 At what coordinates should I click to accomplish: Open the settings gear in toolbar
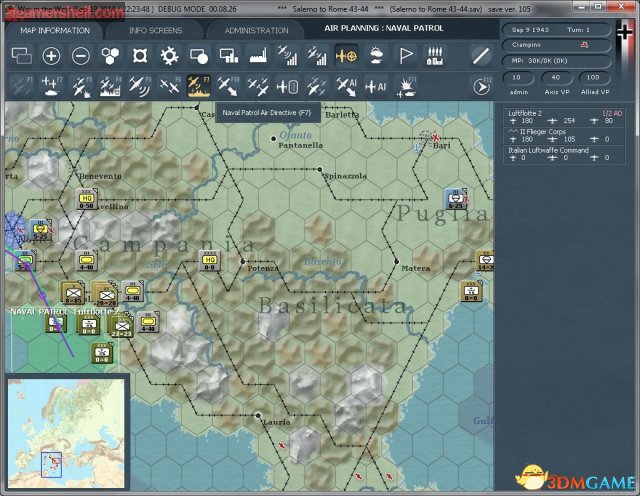coord(169,56)
